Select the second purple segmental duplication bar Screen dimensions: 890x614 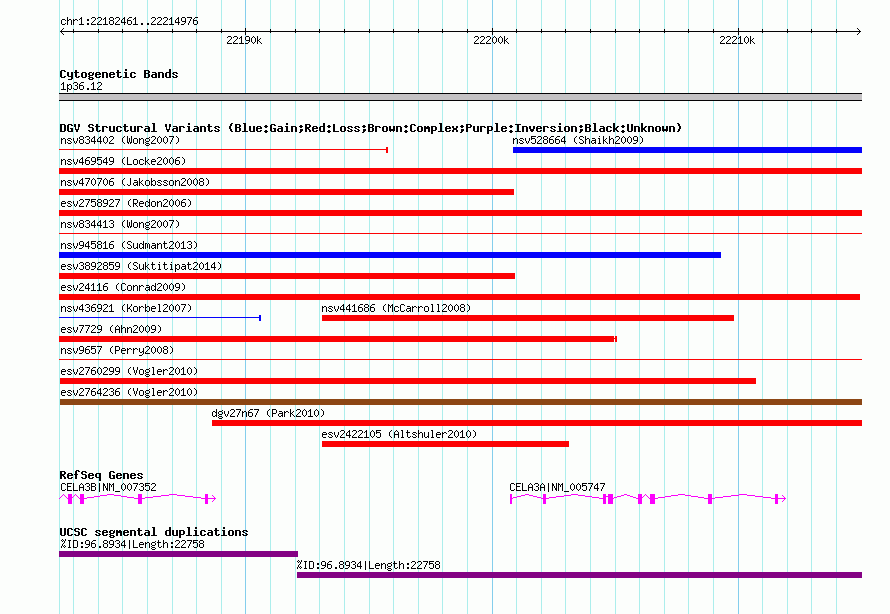(x=580, y=575)
